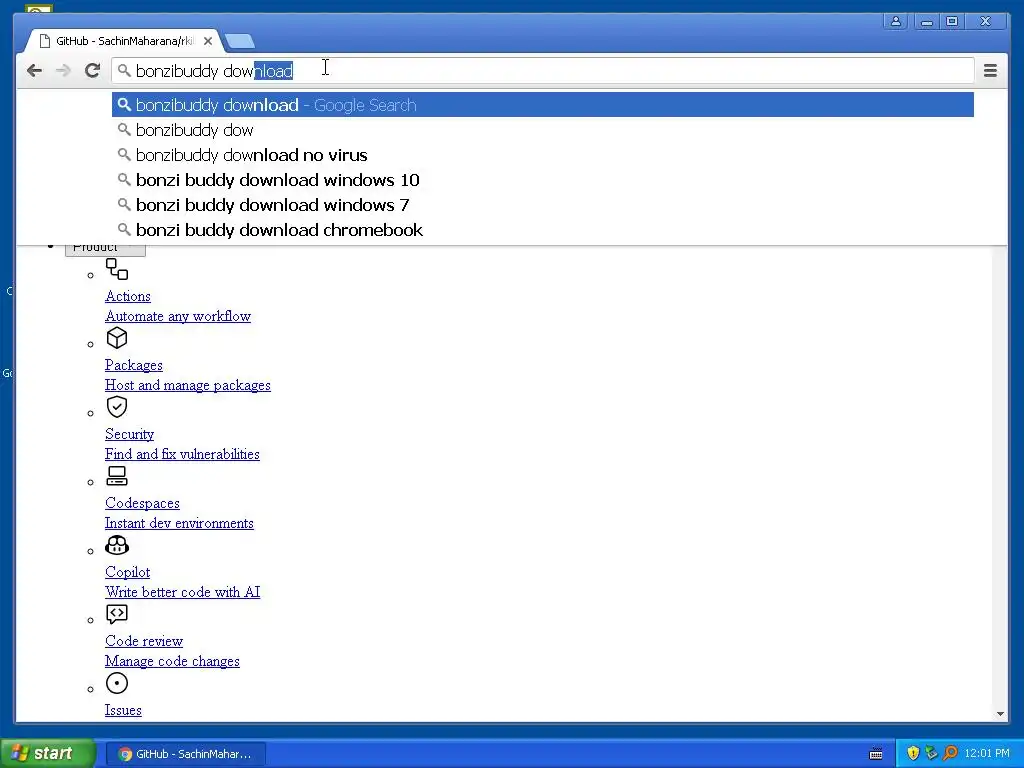The image size is (1024, 768).
Task: Follow 'Host and manage packages' link
Action: pos(187,385)
